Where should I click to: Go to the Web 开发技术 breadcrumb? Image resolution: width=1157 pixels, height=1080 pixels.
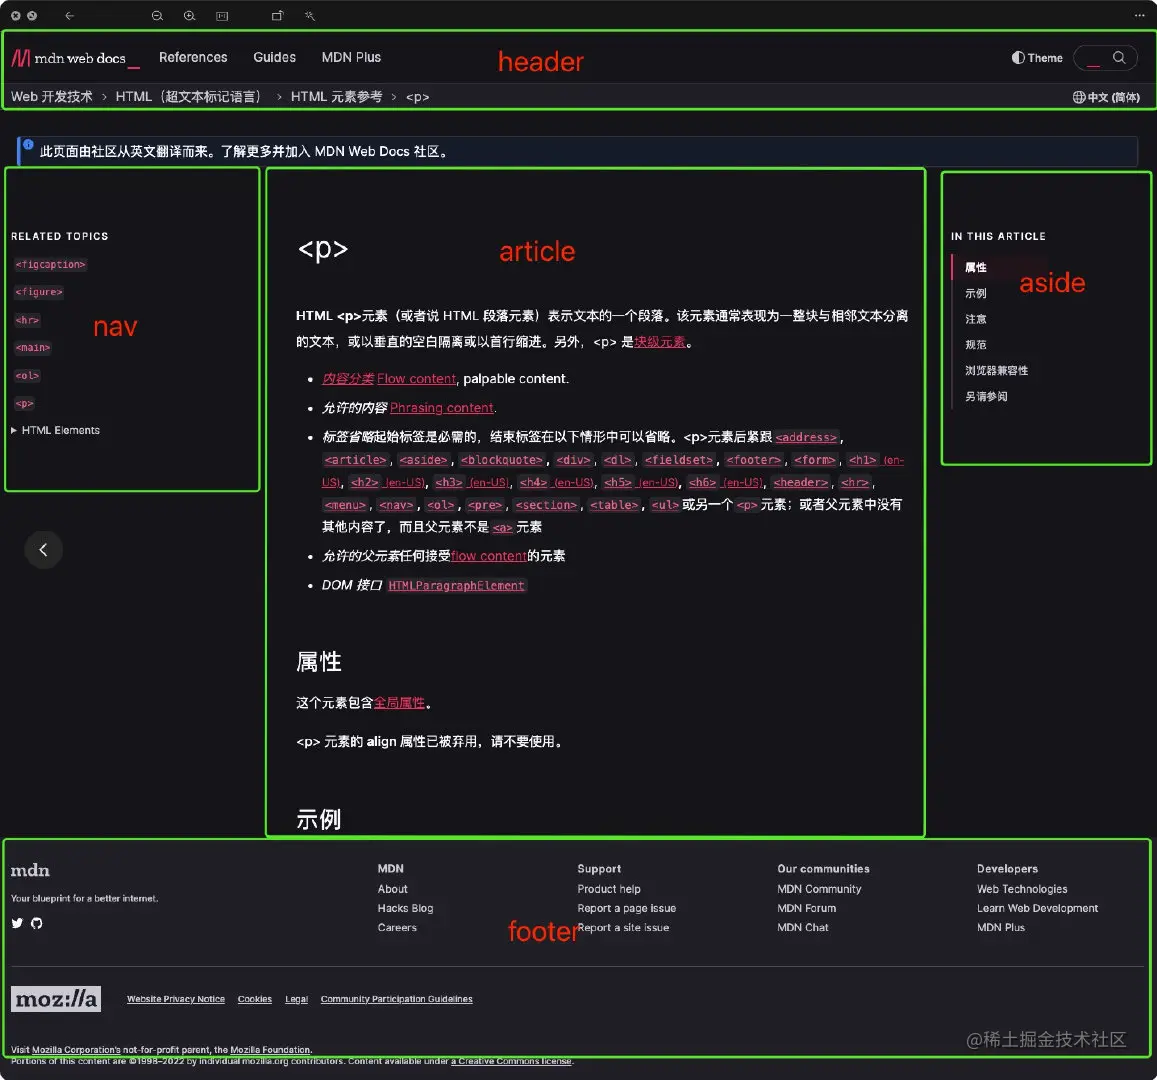[x=52, y=97]
